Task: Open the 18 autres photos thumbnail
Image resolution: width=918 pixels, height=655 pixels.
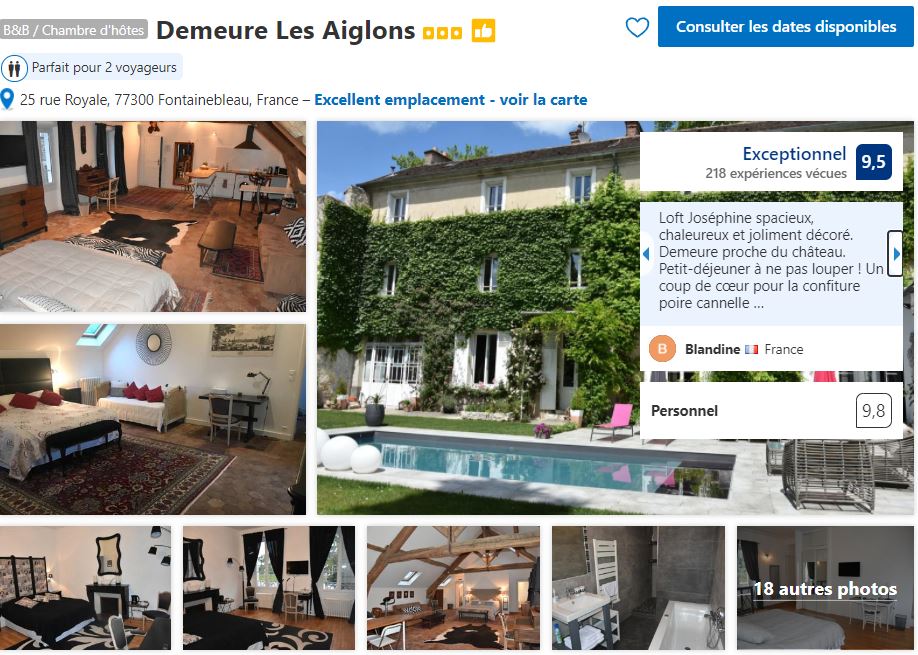Action: coord(824,588)
